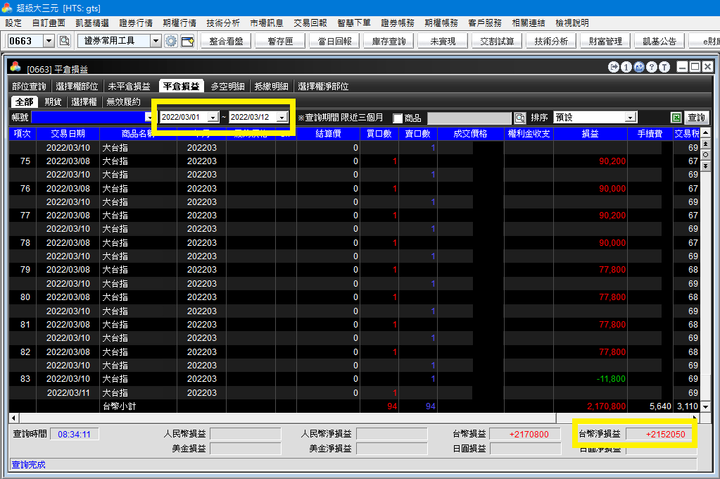Click the 交割試算 toolbar button

(497, 41)
